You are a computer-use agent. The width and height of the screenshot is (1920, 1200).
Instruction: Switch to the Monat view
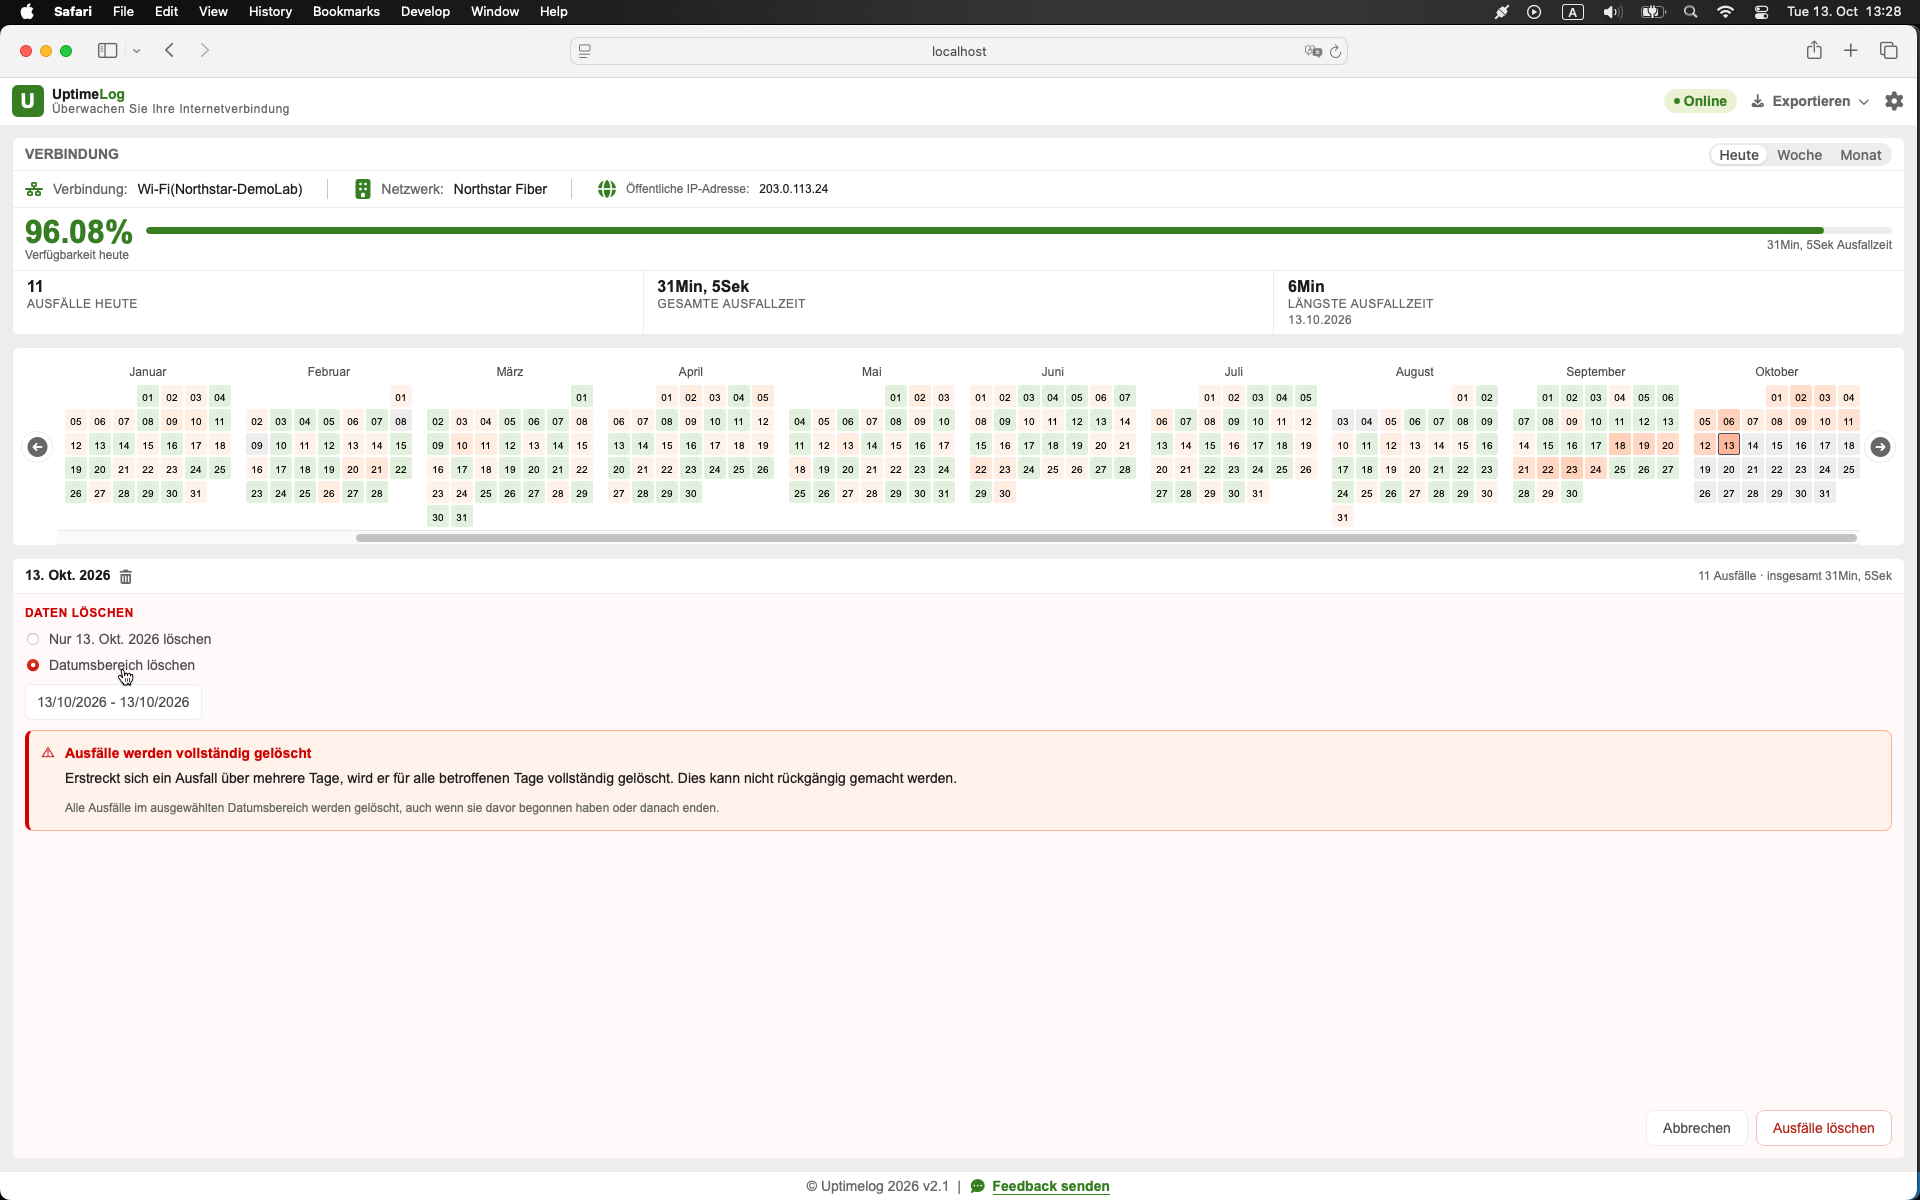point(1860,155)
